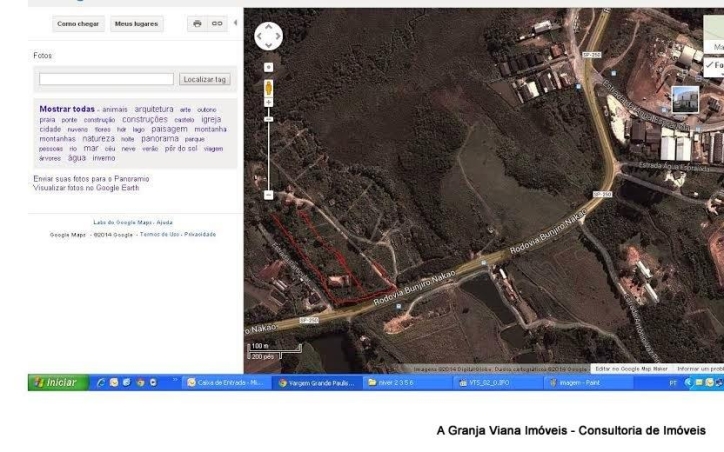Switch to Vargem Grande Paulista Chrome window
724x452 pixels.
click(x=317, y=383)
